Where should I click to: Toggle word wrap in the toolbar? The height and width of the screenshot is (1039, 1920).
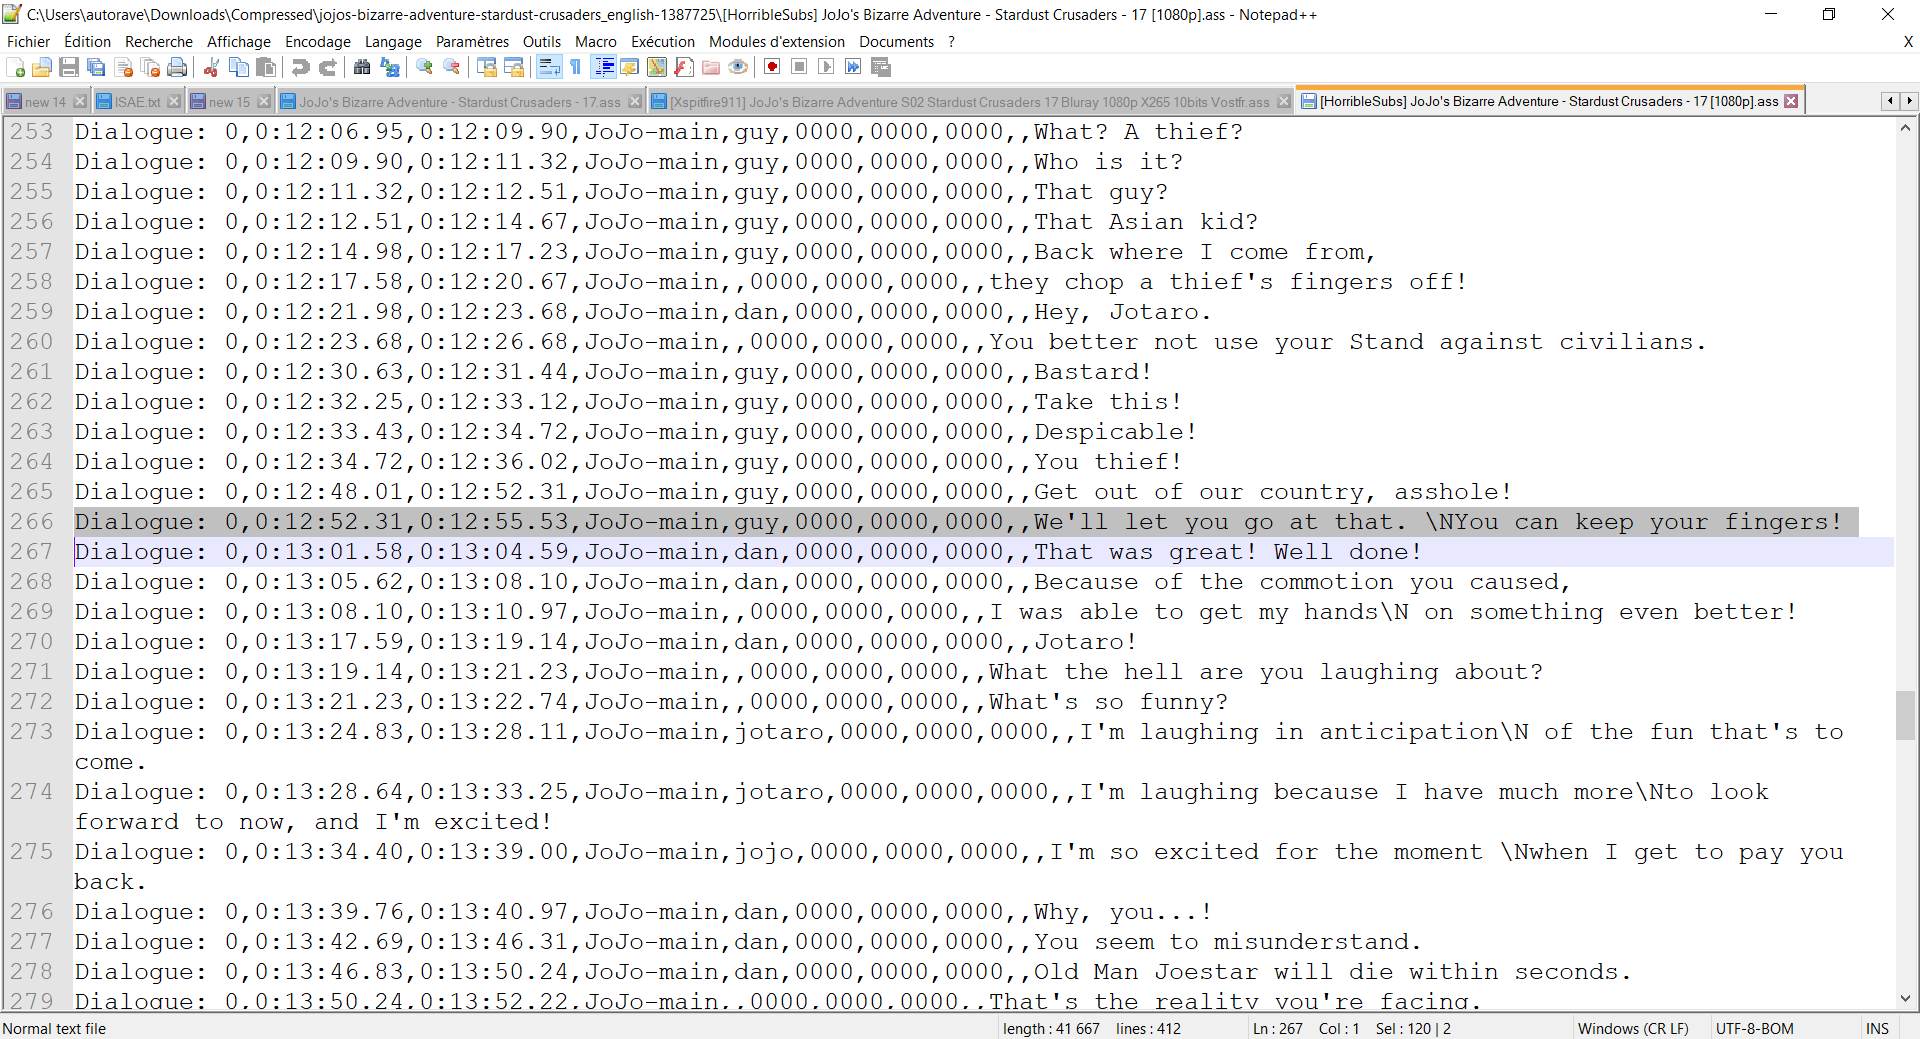point(549,67)
